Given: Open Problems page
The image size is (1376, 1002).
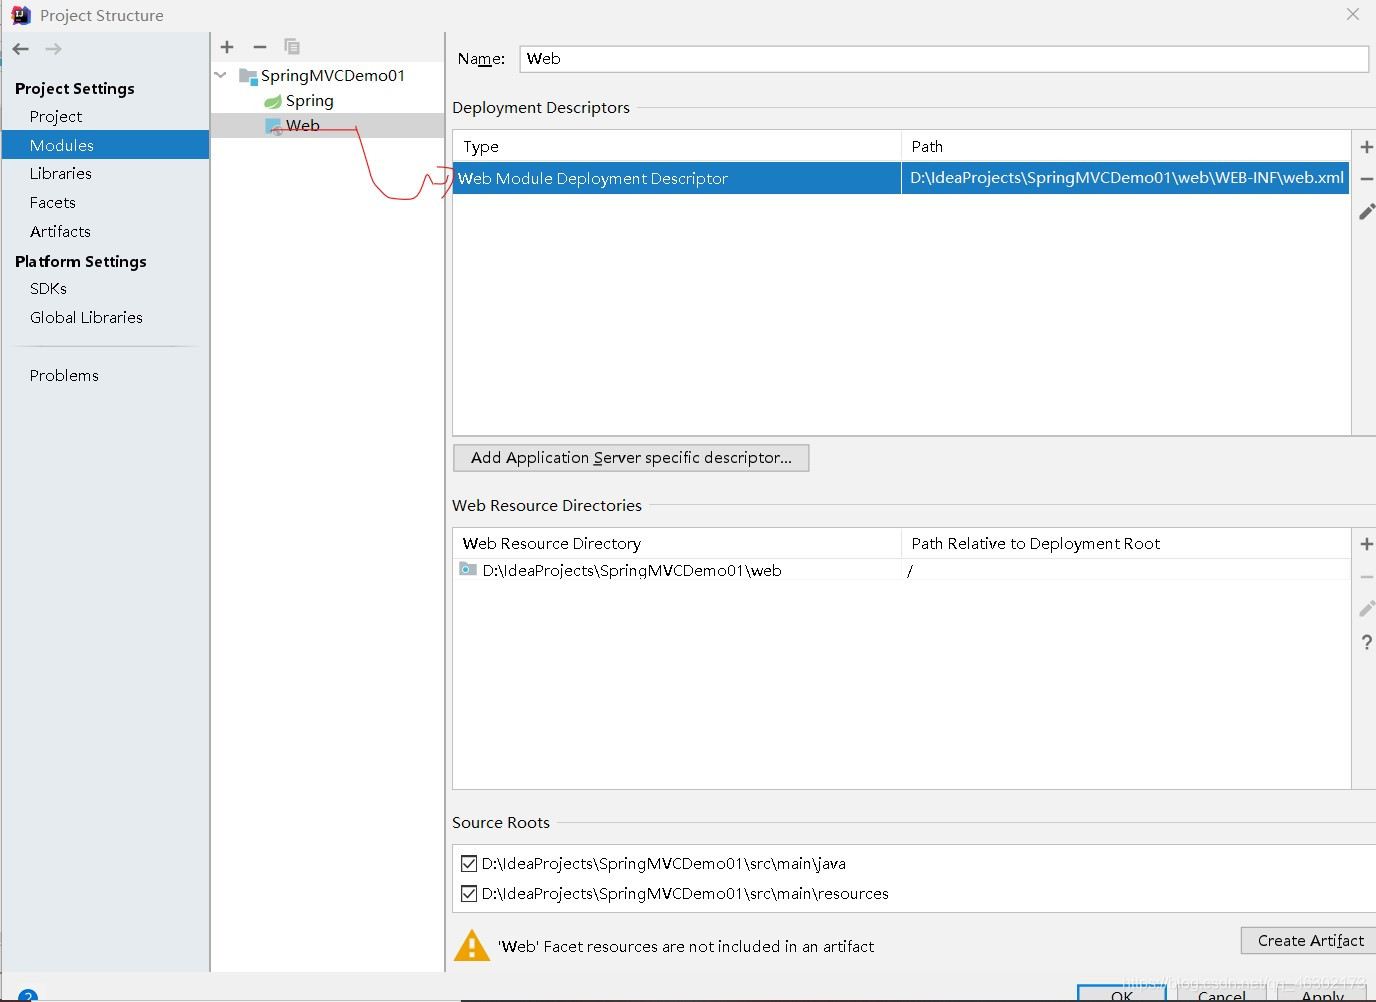Looking at the screenshot, I should pos(64,376).
